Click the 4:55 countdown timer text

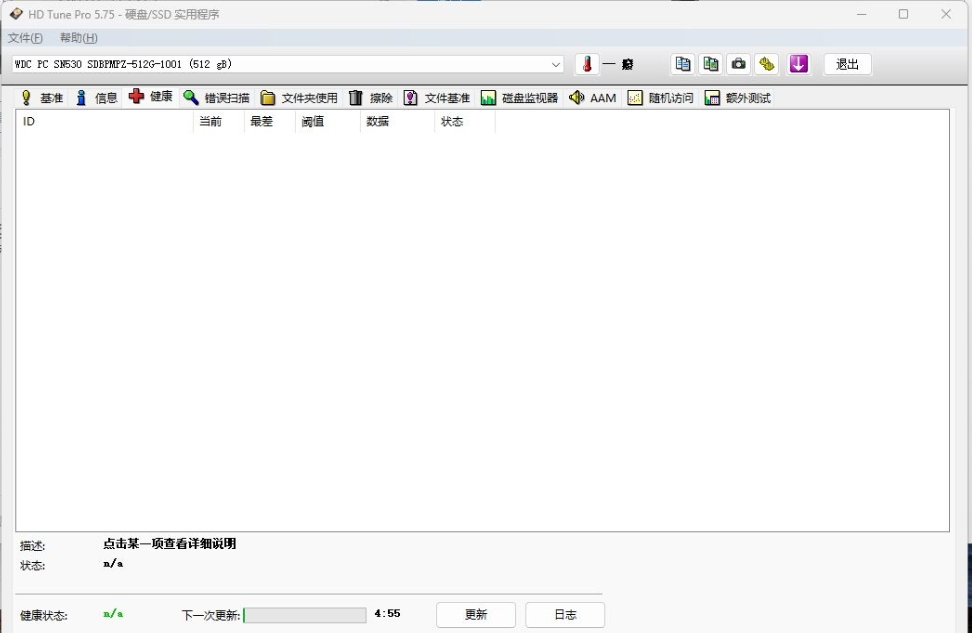click(387, 613)
